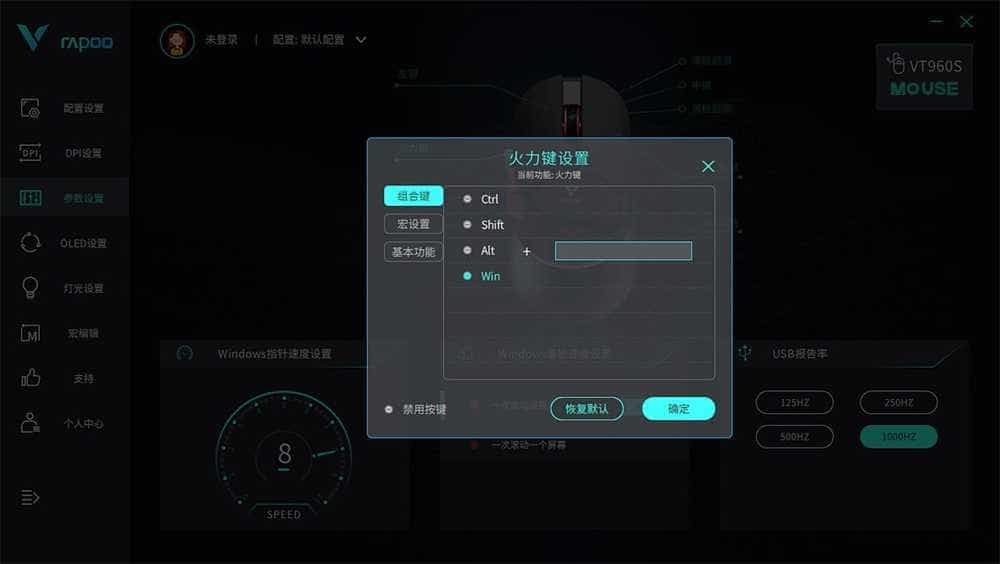Switch to the 宏设置 tab
The image size is (1000, 564).
pos(413,224)
